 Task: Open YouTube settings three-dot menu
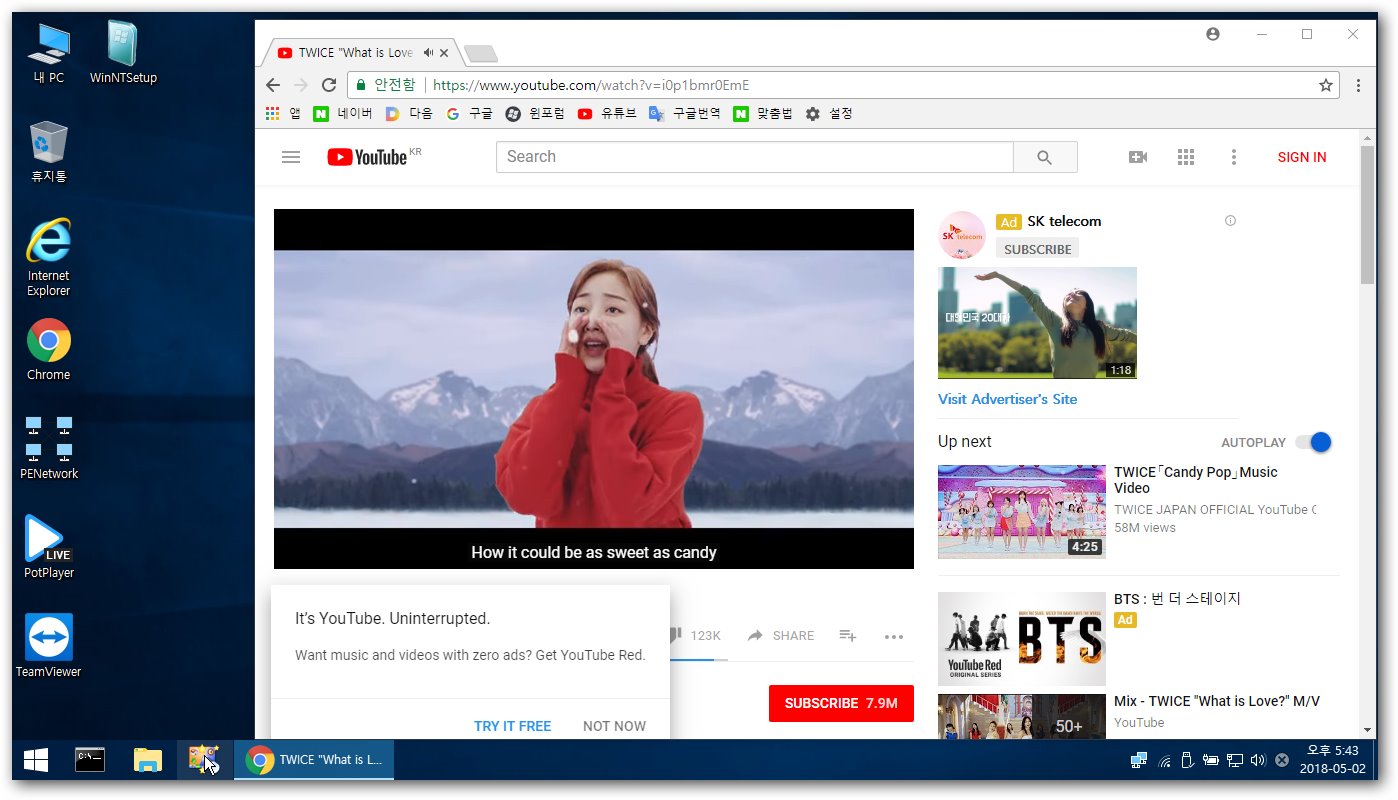[1234, 157]
